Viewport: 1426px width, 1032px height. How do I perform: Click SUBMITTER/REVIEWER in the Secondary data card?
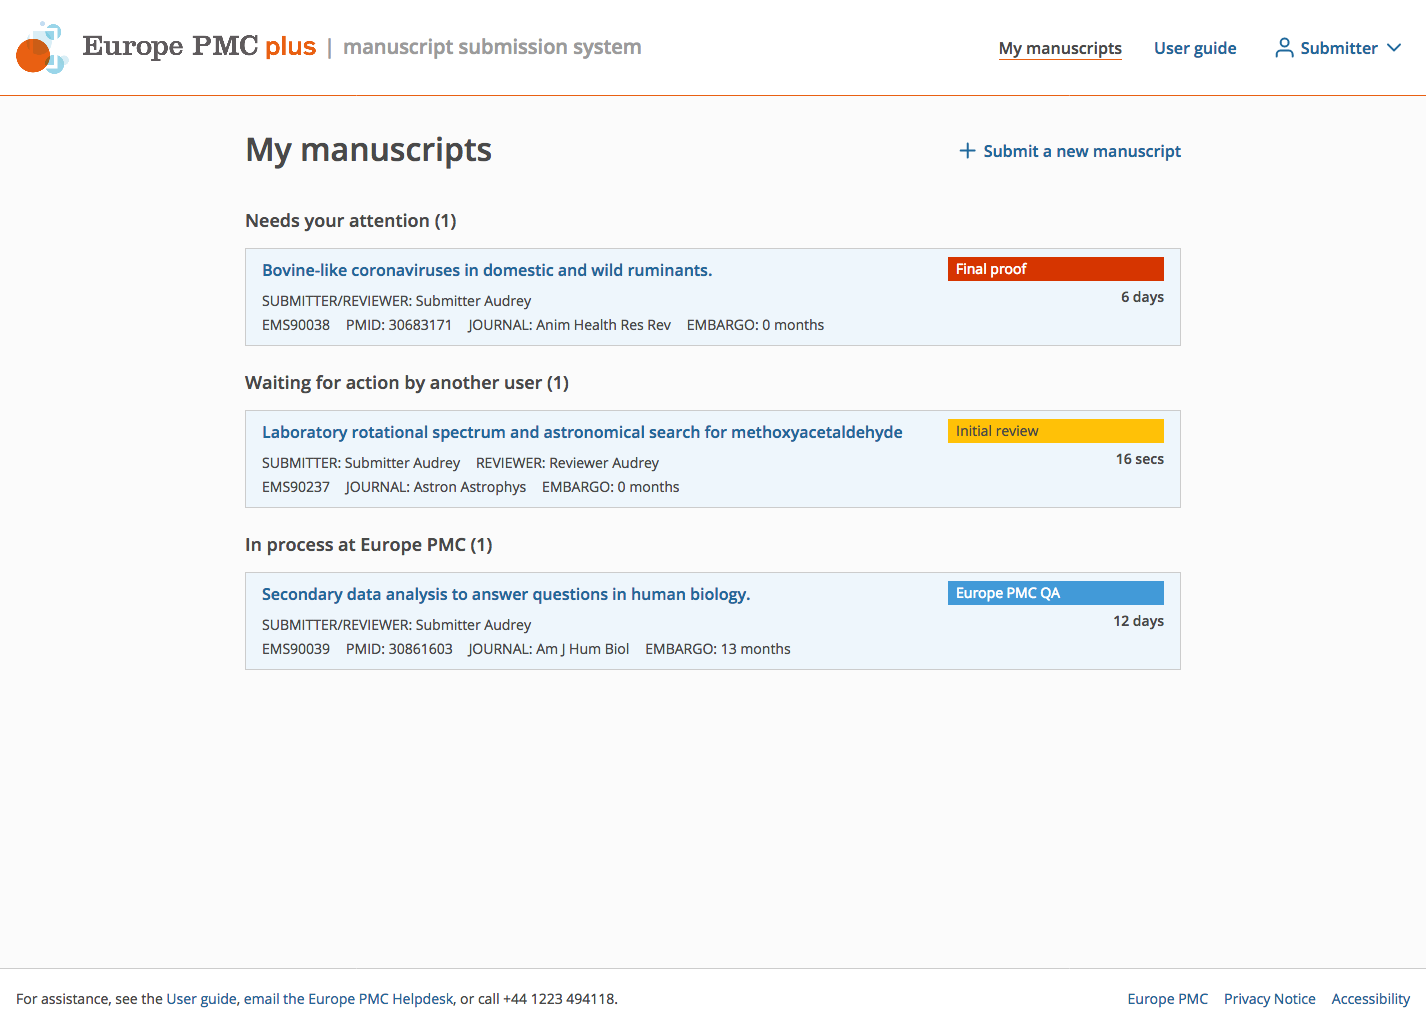pyautogui.click(x=397, y=625)
